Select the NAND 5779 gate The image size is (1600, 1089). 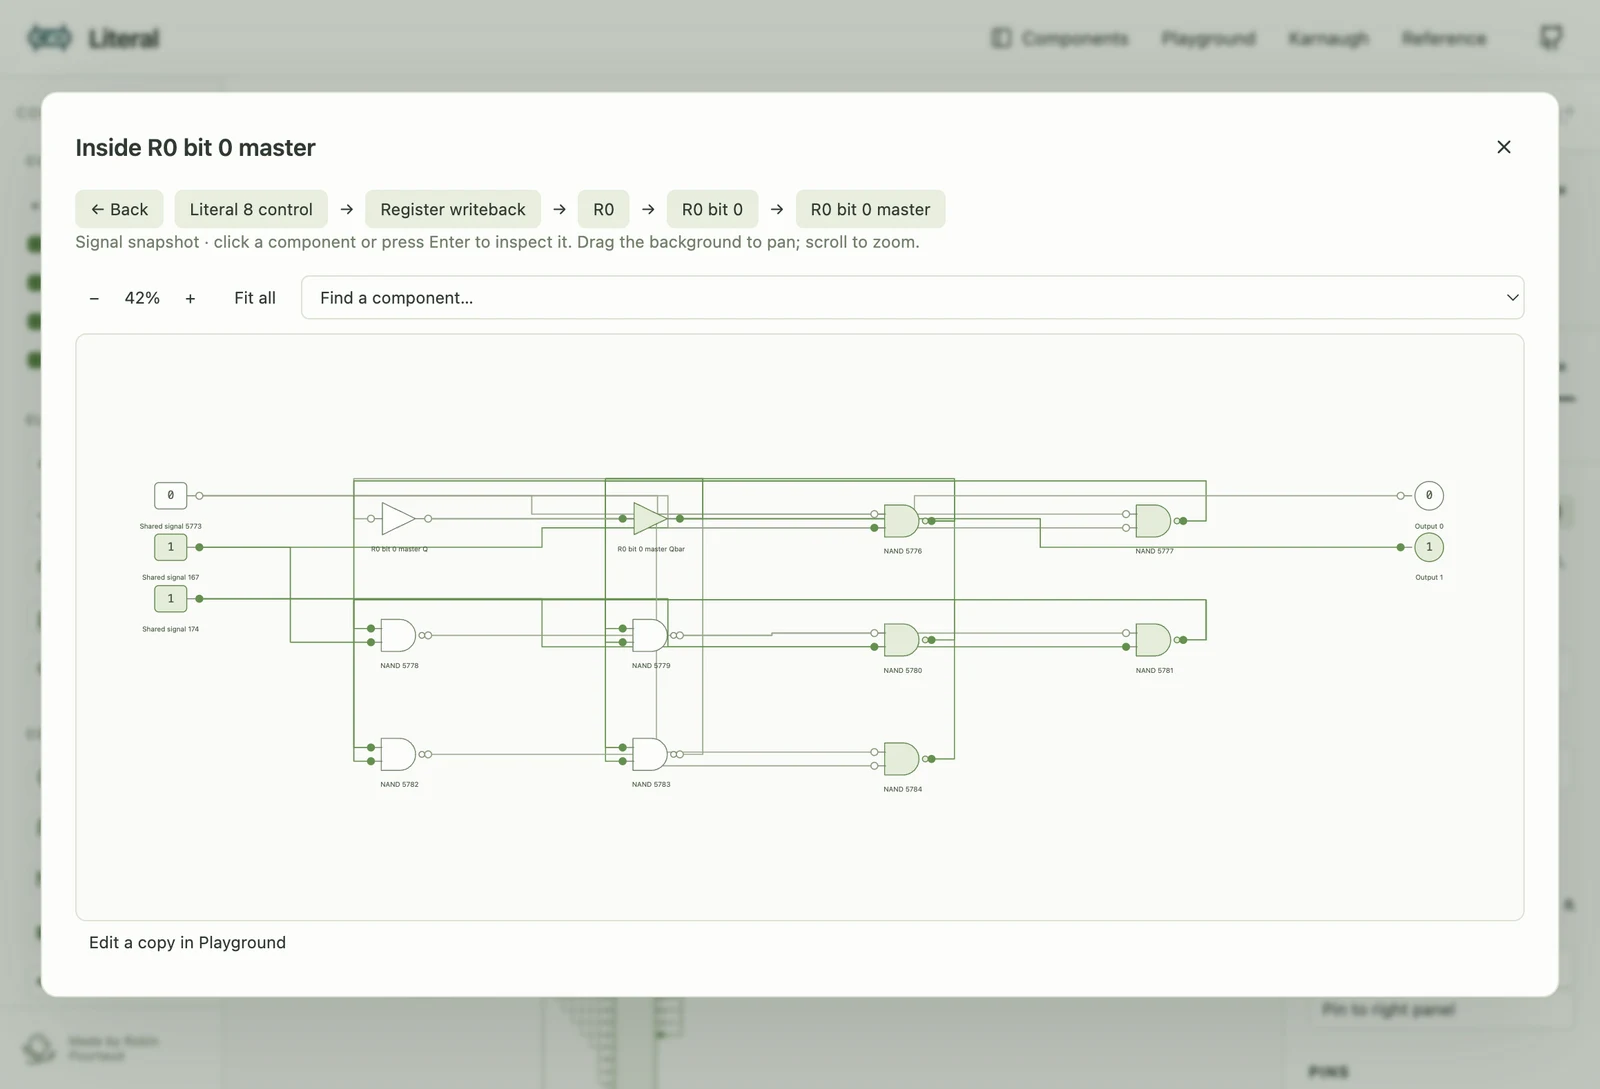(650, 635)
